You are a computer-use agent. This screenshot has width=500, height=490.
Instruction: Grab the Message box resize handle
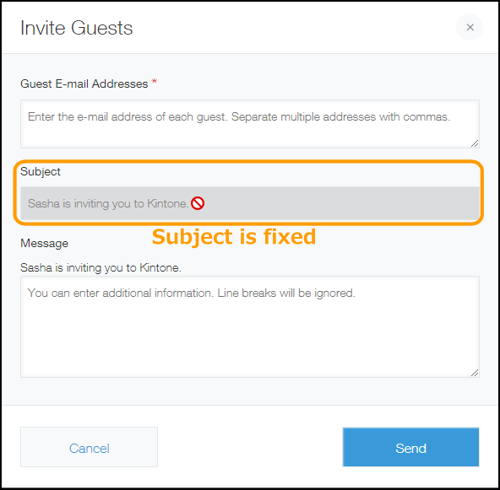tap(475, 373)
